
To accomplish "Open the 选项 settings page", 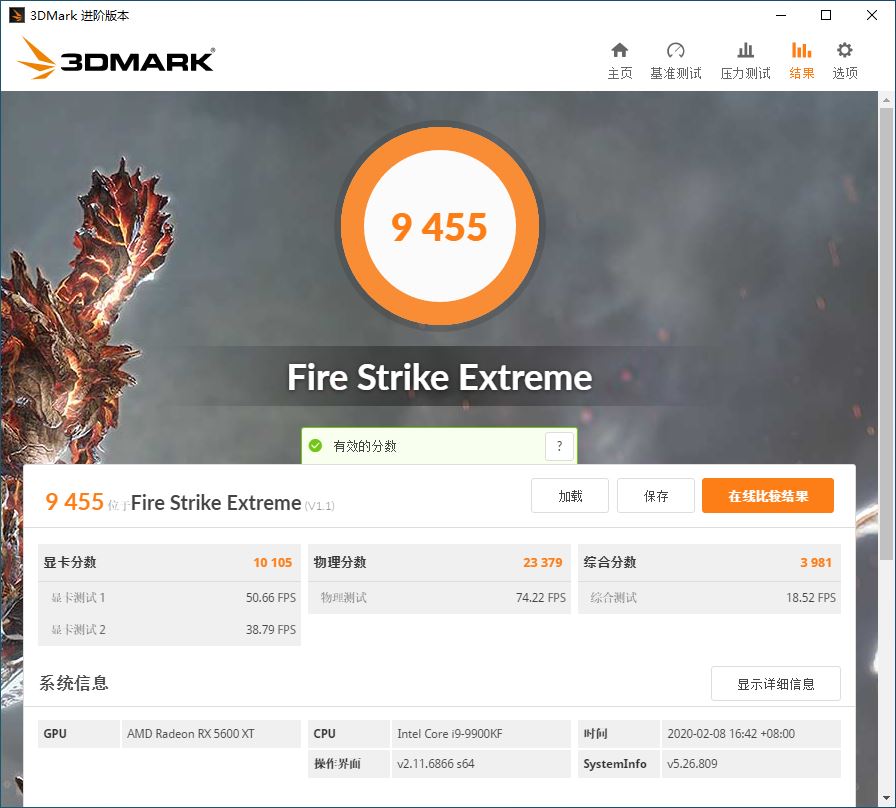I will click(x=845, y=58).
